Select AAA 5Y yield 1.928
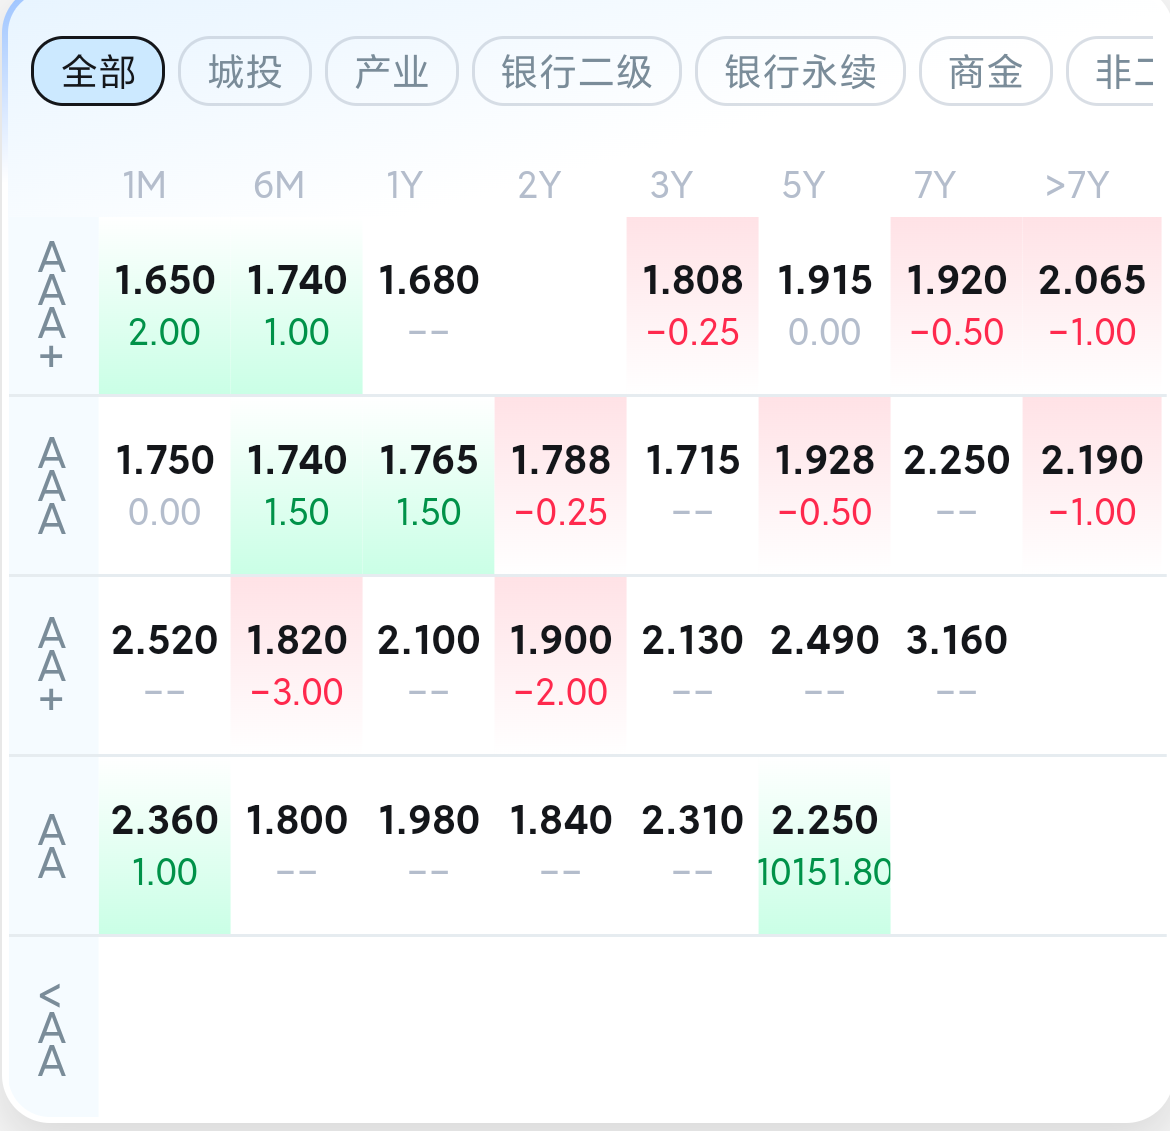 824,485
